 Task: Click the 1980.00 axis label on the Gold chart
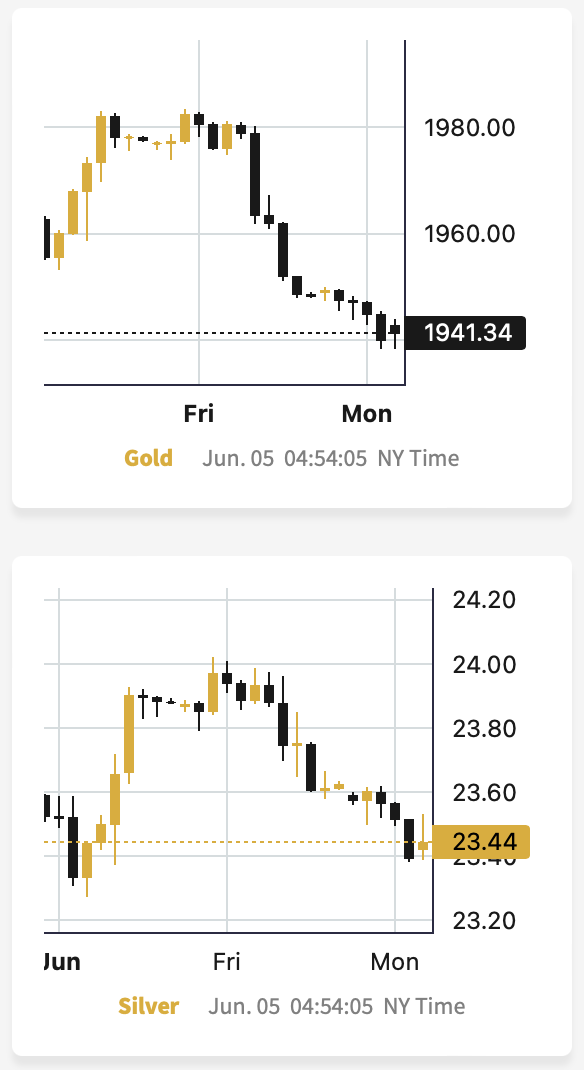coord(469,128)
